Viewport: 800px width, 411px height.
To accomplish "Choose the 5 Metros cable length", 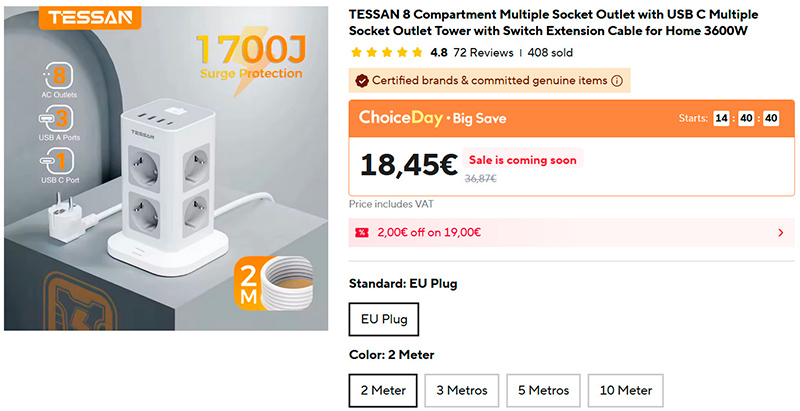I will click(x=542, y=390).
